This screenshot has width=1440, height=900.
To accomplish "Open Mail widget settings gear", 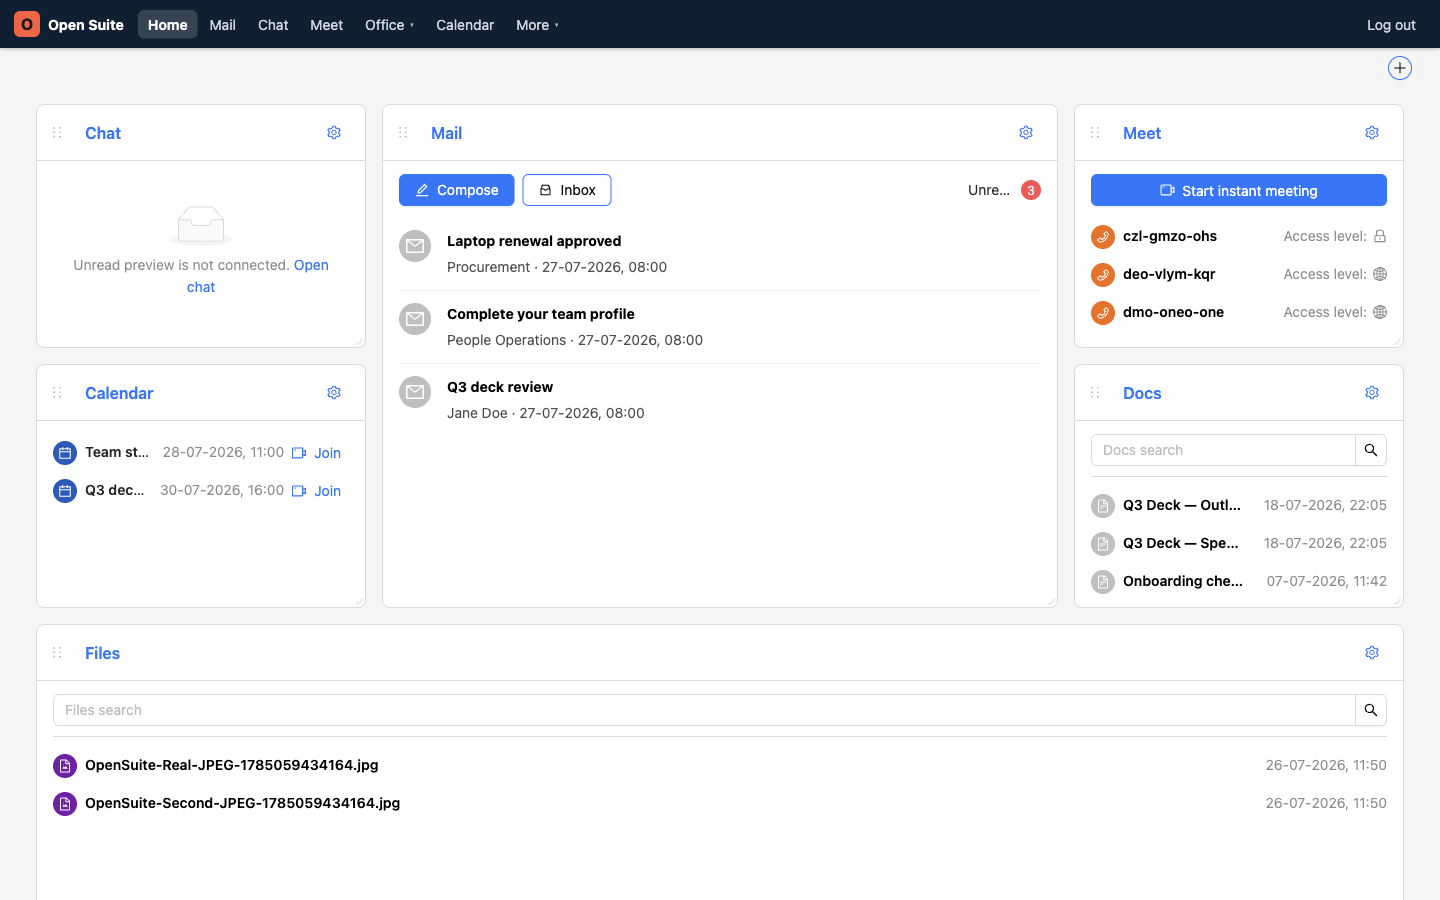I will click(1026, 133).
